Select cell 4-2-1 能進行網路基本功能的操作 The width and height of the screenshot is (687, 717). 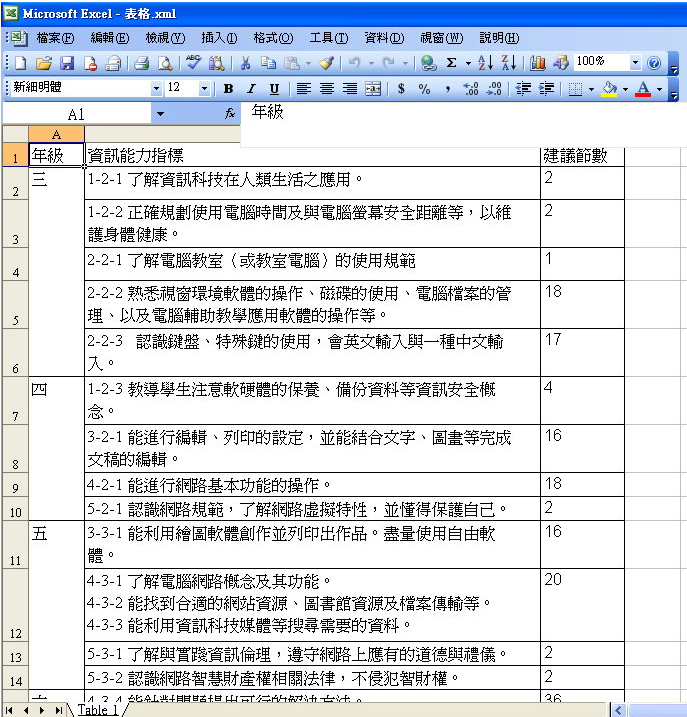312,485
